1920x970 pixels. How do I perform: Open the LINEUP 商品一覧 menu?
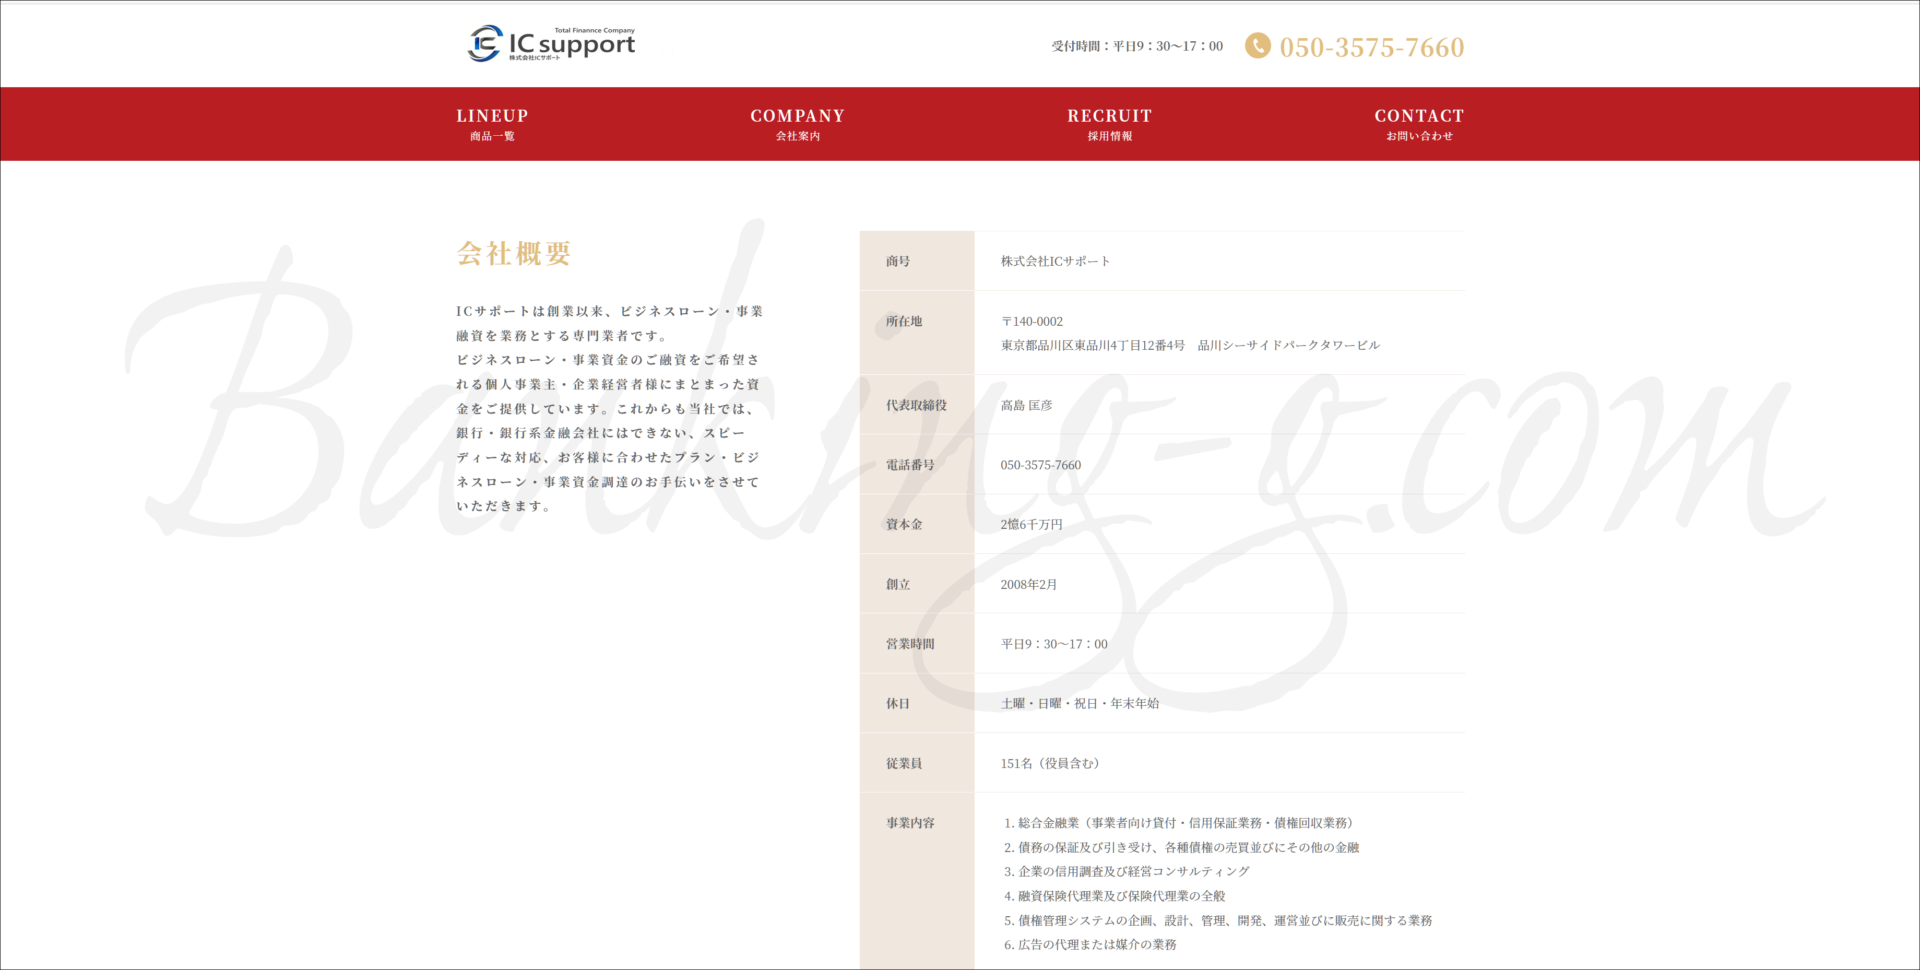[492, 124]
